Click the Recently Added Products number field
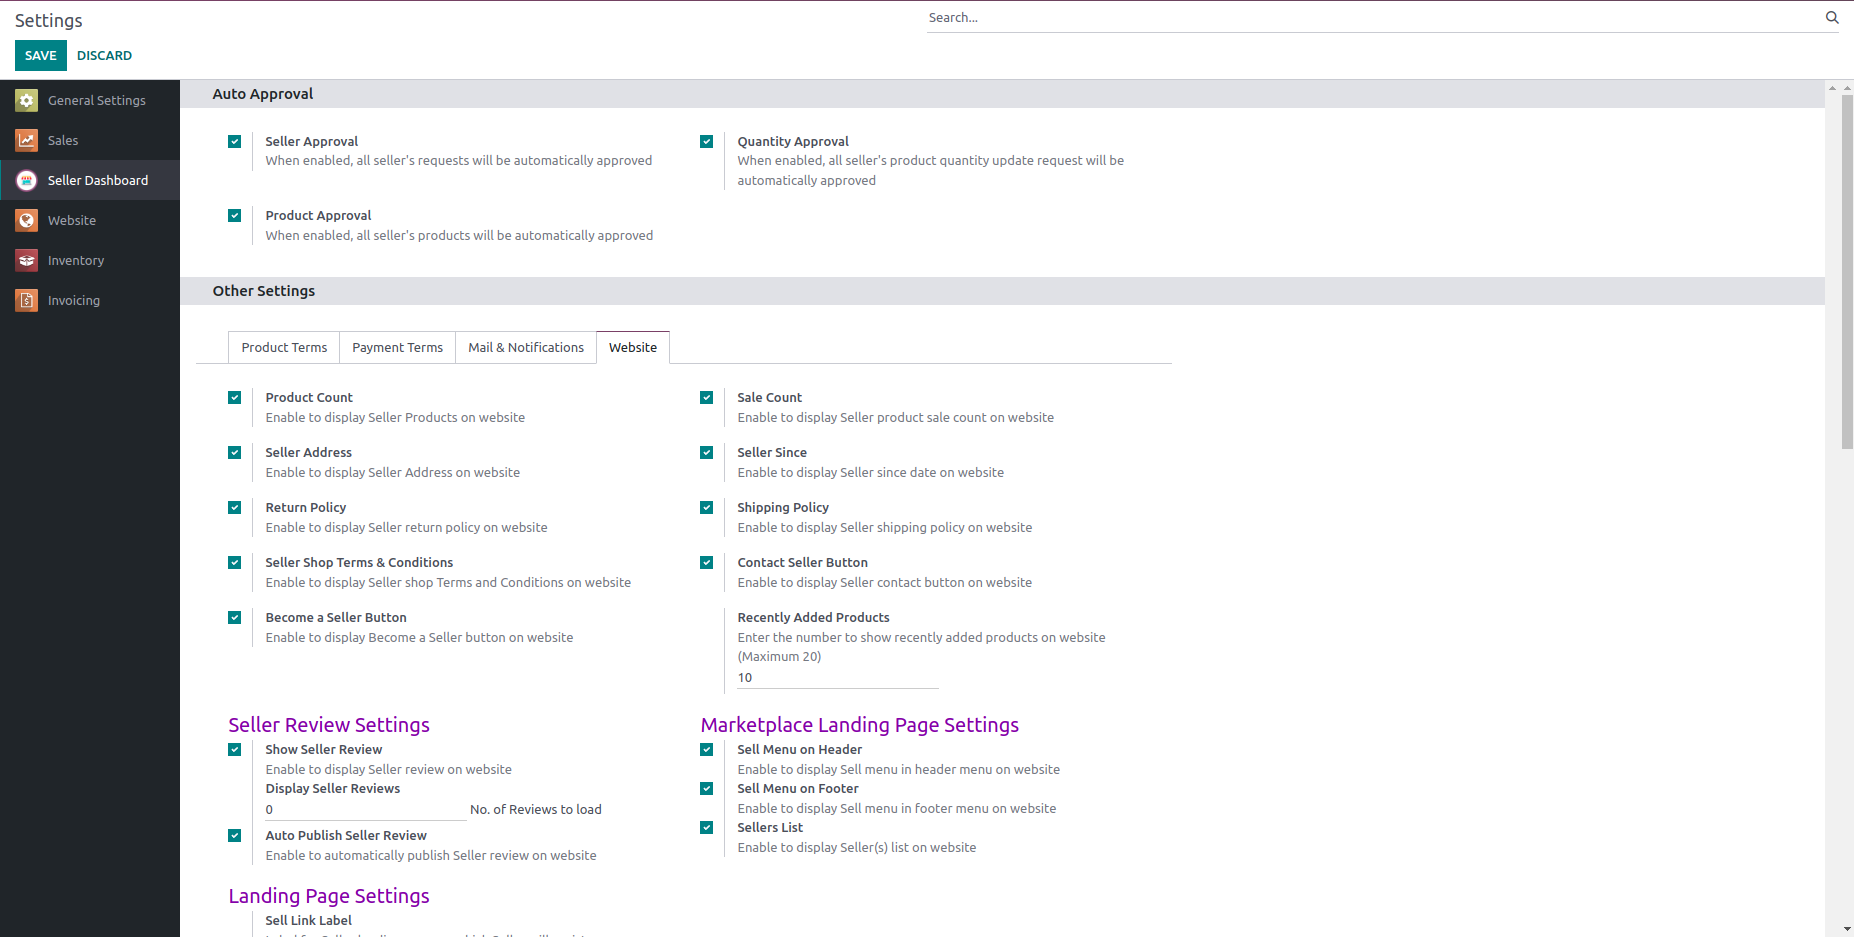1854x937 pixels. (x=837, y=678)
